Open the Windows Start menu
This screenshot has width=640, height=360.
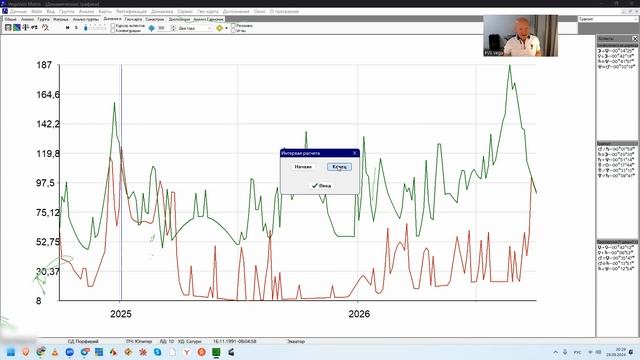pos(11,352)
